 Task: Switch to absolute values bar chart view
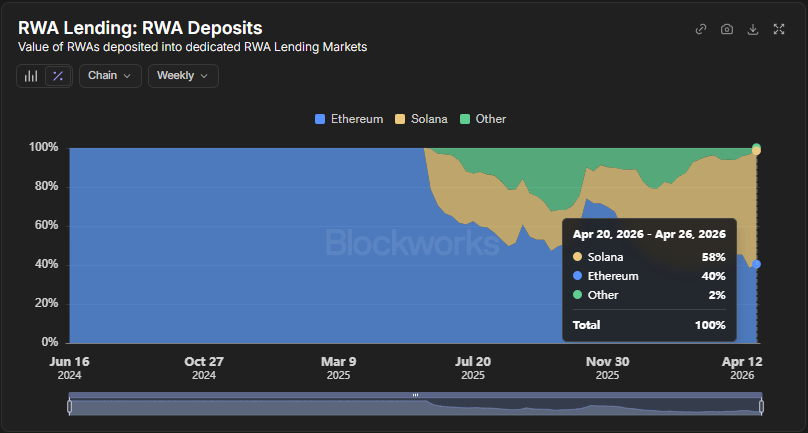tap(31, 76)
